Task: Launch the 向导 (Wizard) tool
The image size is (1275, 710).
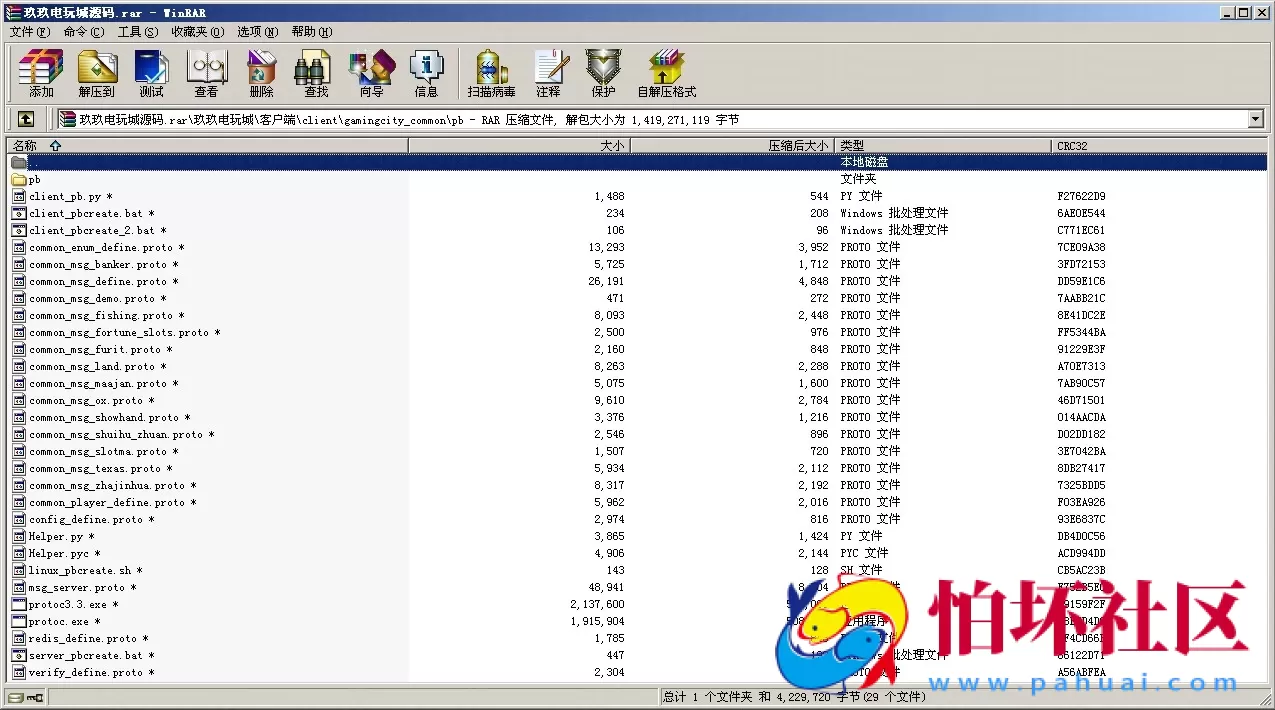Action: pyautogui.click(x=371, y=72)
